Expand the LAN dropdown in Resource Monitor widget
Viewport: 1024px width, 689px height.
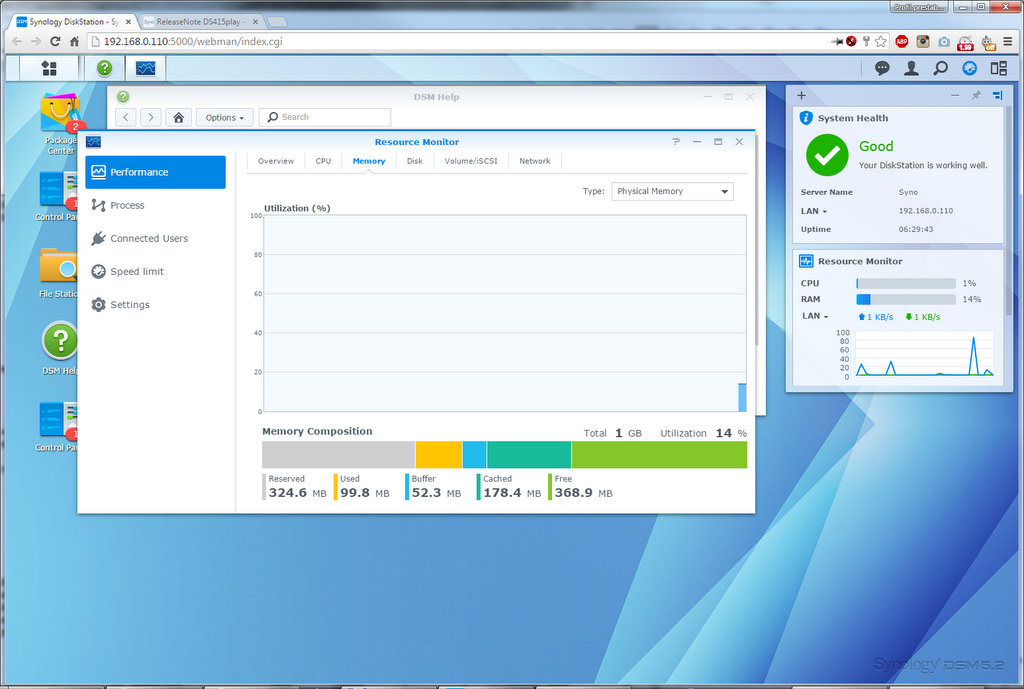click(815, 316)
